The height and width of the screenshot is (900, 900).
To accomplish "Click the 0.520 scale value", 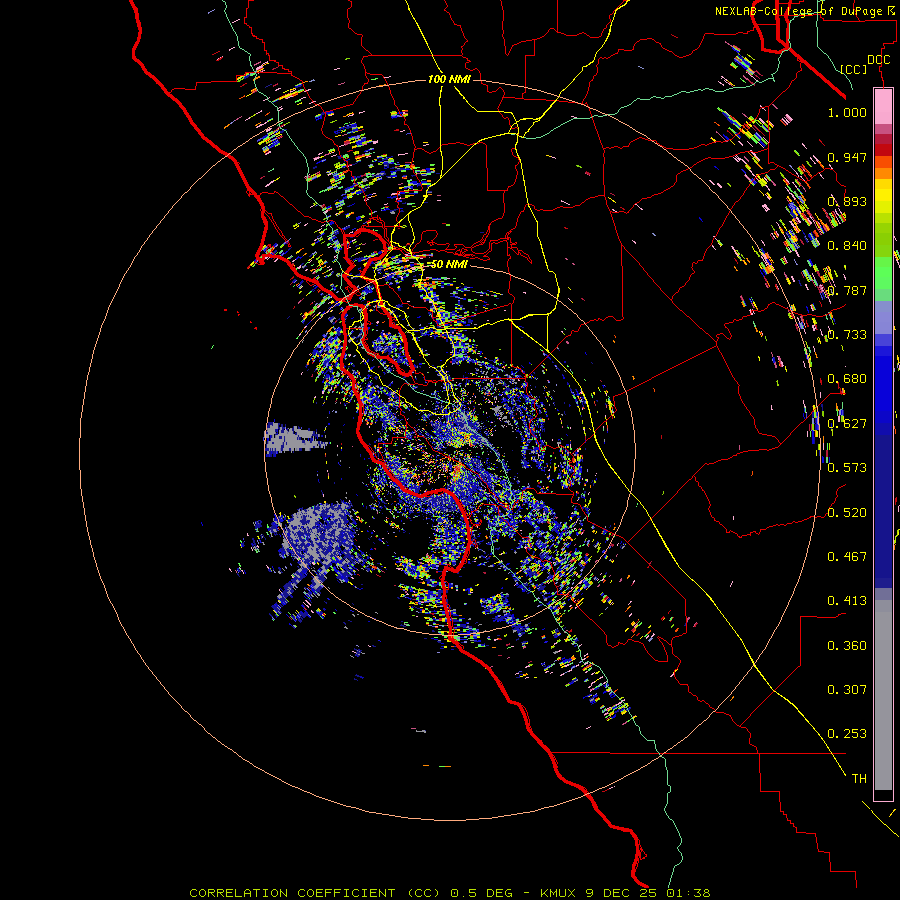I will point(847,513).
